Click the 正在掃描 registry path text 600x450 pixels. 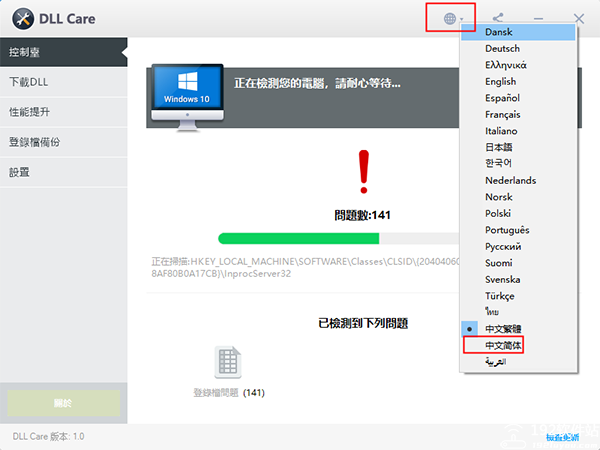305,267
